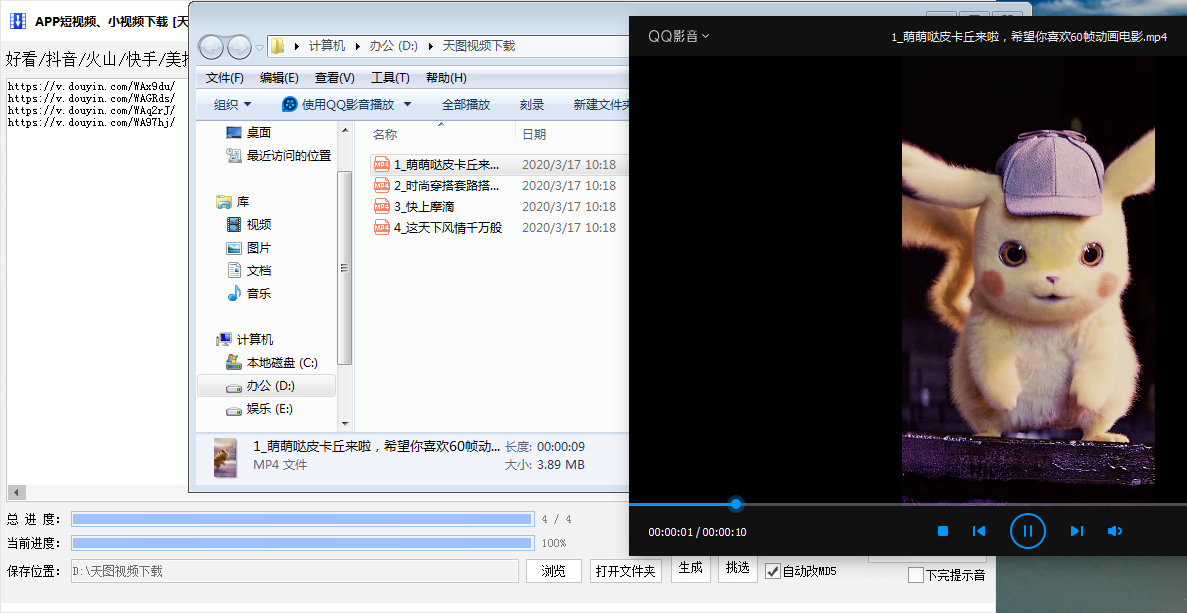Click the 当前进度 progress bar

click(302, 543)
